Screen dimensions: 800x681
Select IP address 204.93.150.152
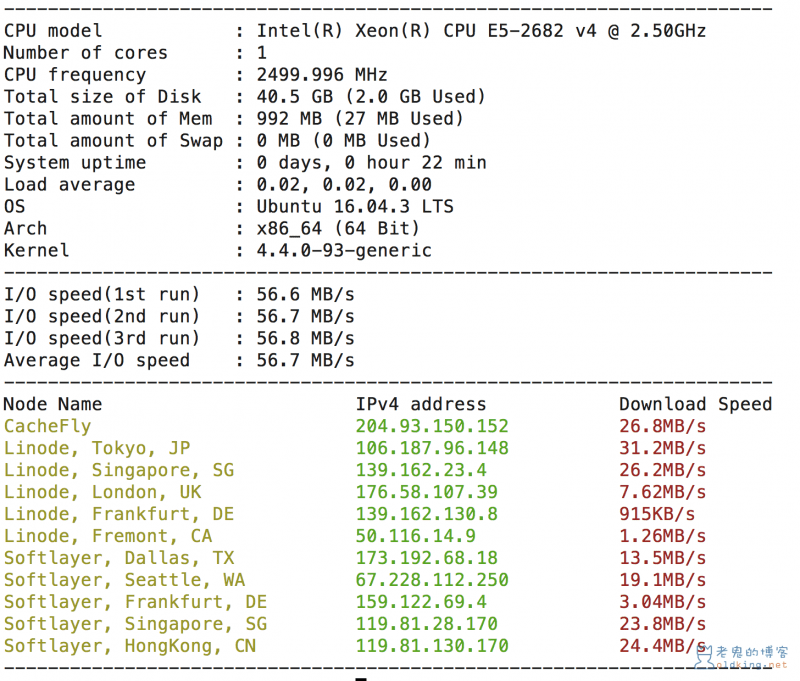432,426
